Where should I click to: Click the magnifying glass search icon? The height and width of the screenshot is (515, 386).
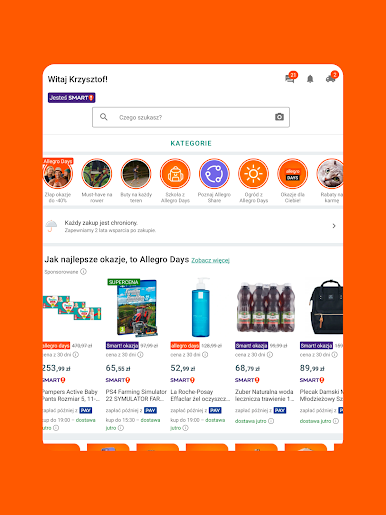[104, 117]
